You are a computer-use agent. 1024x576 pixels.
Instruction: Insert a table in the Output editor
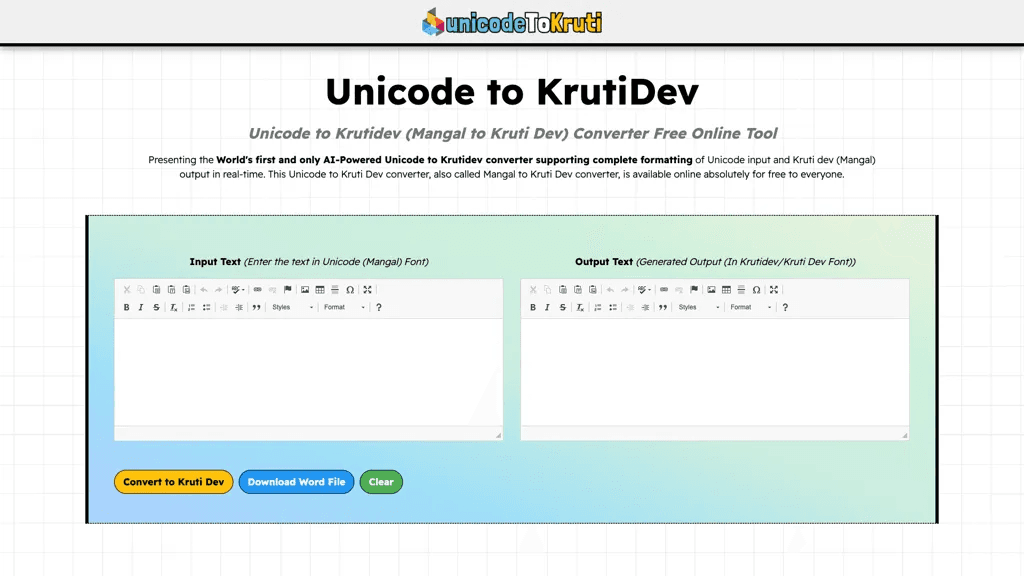point(726,289)
